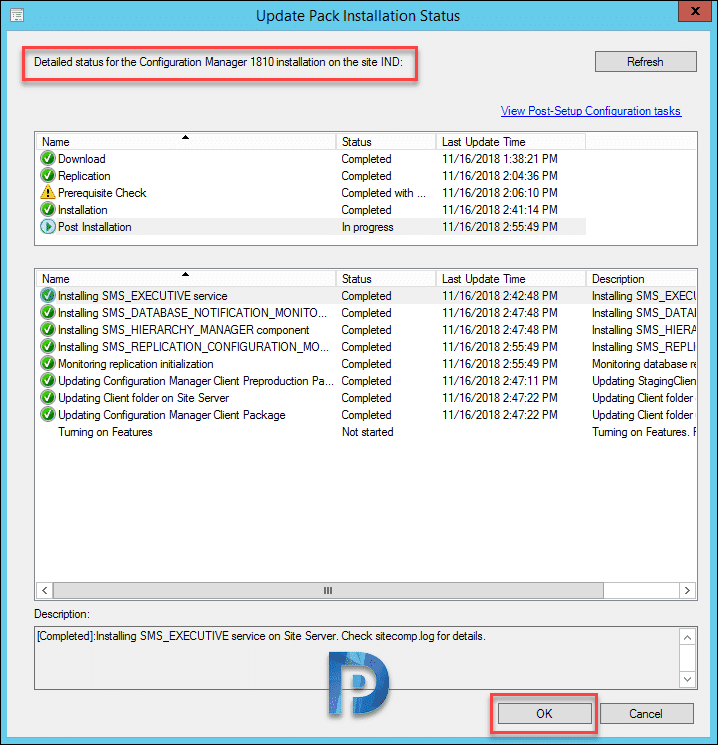Click the Cancel button
Viewport: 718px width, 745px height.
(646, 714)
